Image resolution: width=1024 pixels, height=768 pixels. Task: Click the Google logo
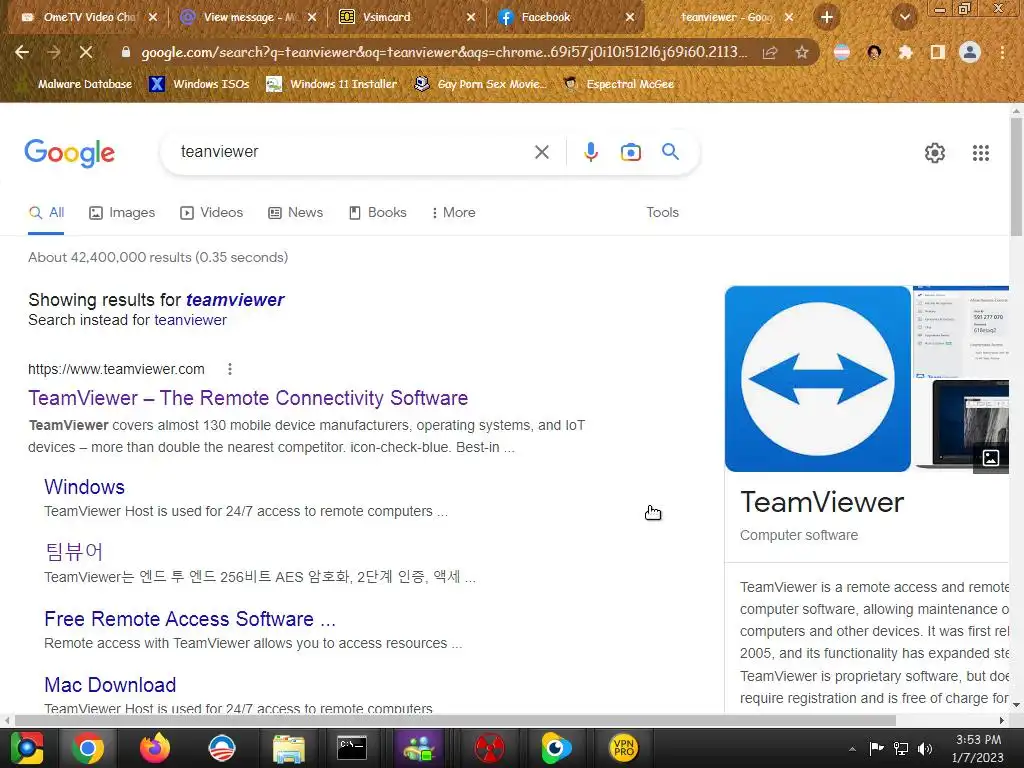click(x=69, y=153)
